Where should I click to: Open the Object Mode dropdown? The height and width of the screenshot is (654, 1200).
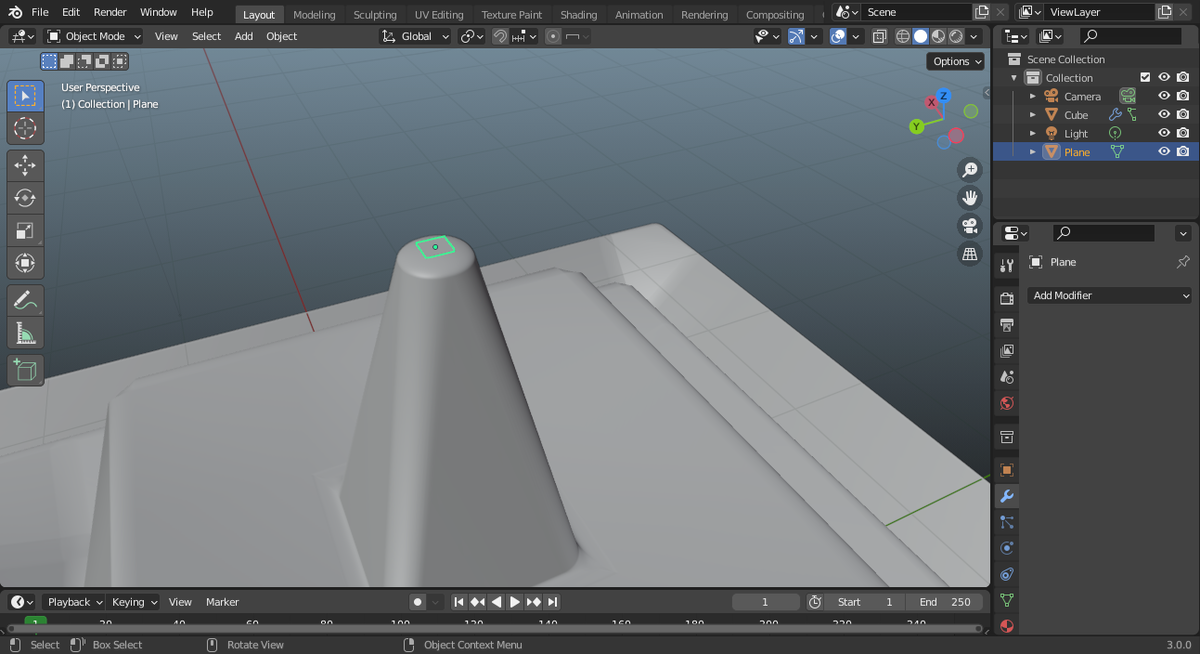(x=95, y=36)
